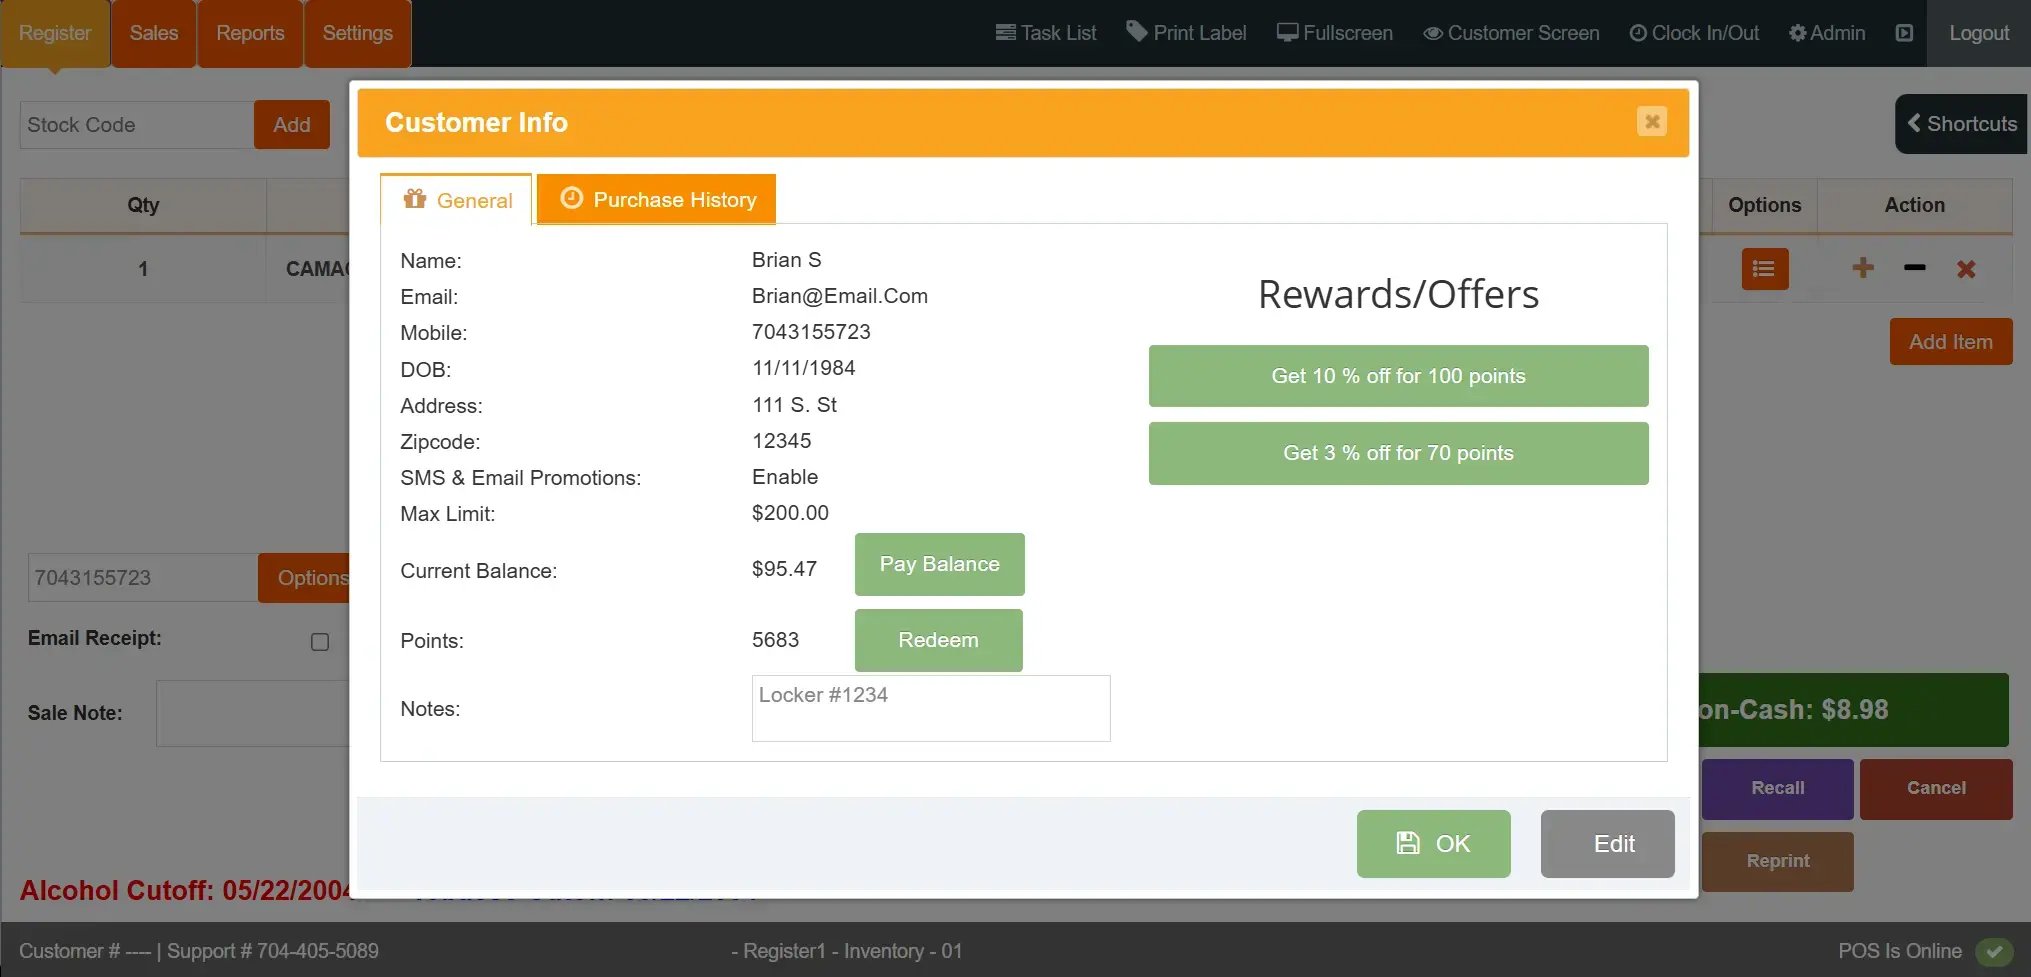
Task: Remove line item with red X
Action: click(1965, 269)
